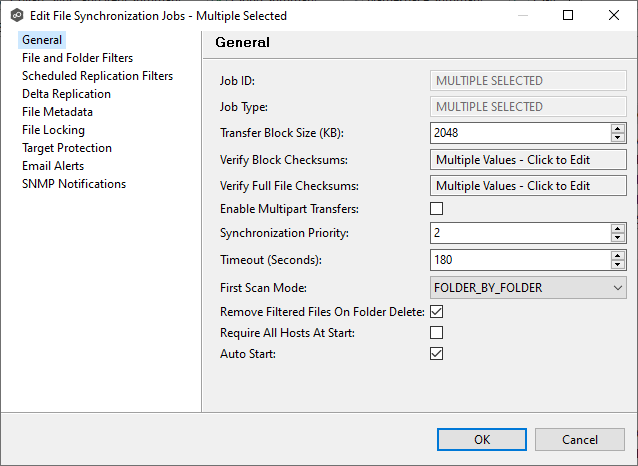Select Delta Replication in the sidebar
This screenshot has width=638, height=466.
point(66,94)
